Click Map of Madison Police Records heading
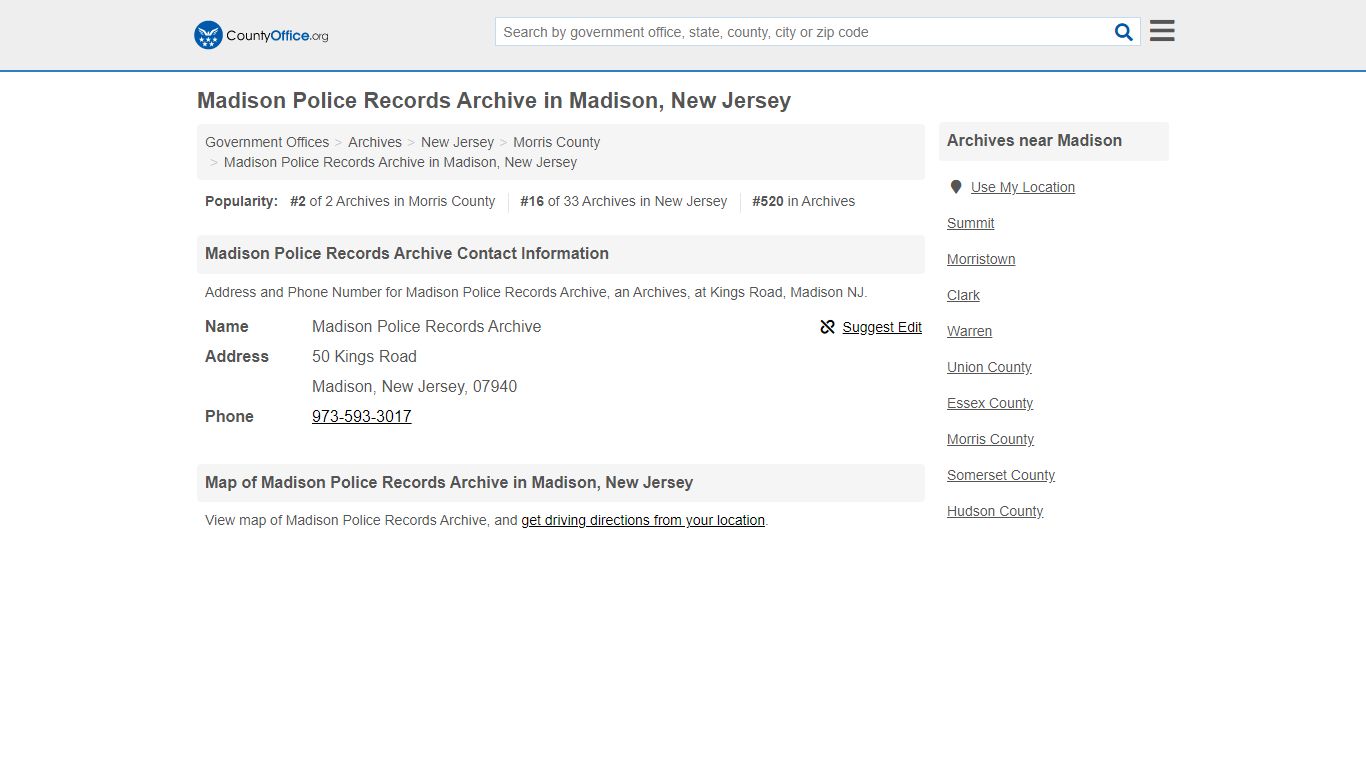 click(449, 483)
